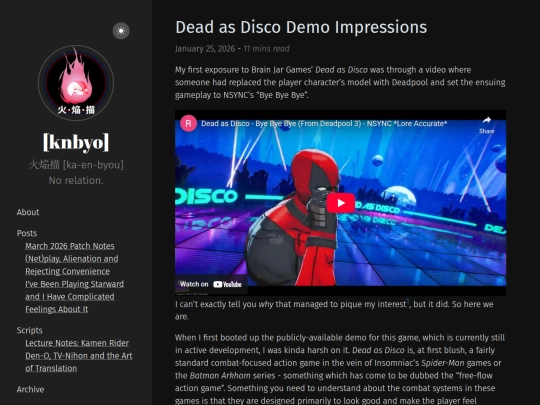
Task: Open the Scripts section
Action: [29, 330]
